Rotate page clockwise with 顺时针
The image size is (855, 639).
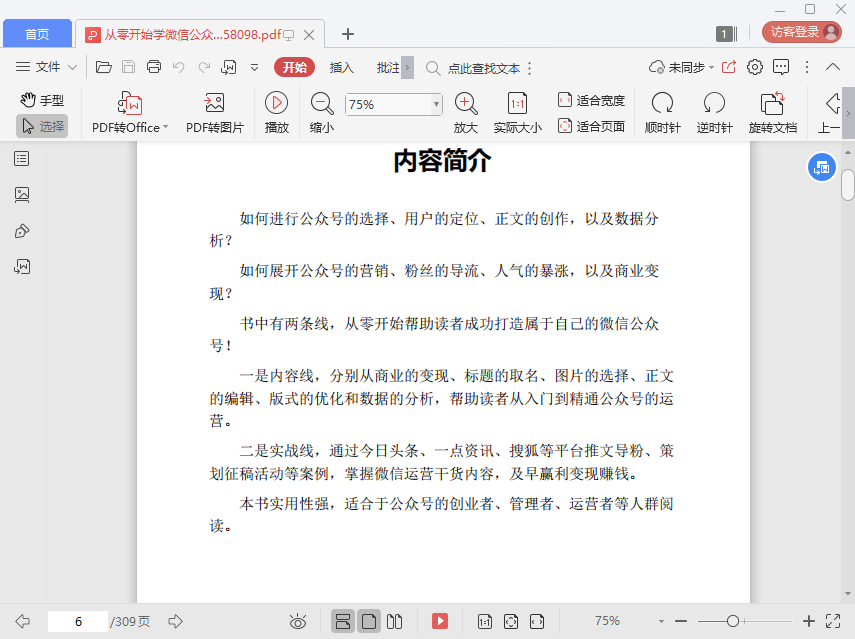(x=662, y=103)
